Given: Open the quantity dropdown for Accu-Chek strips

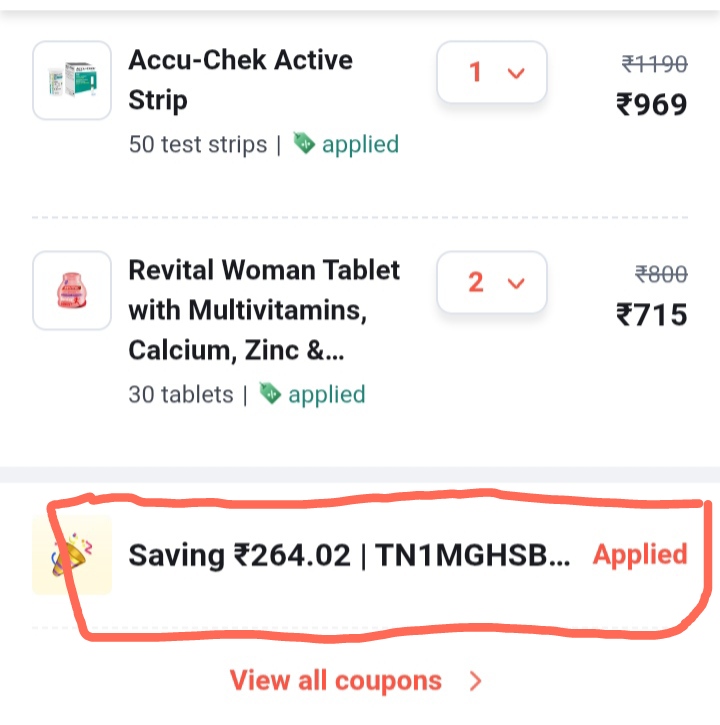Looking at the screenshot, I should (492, 72).
